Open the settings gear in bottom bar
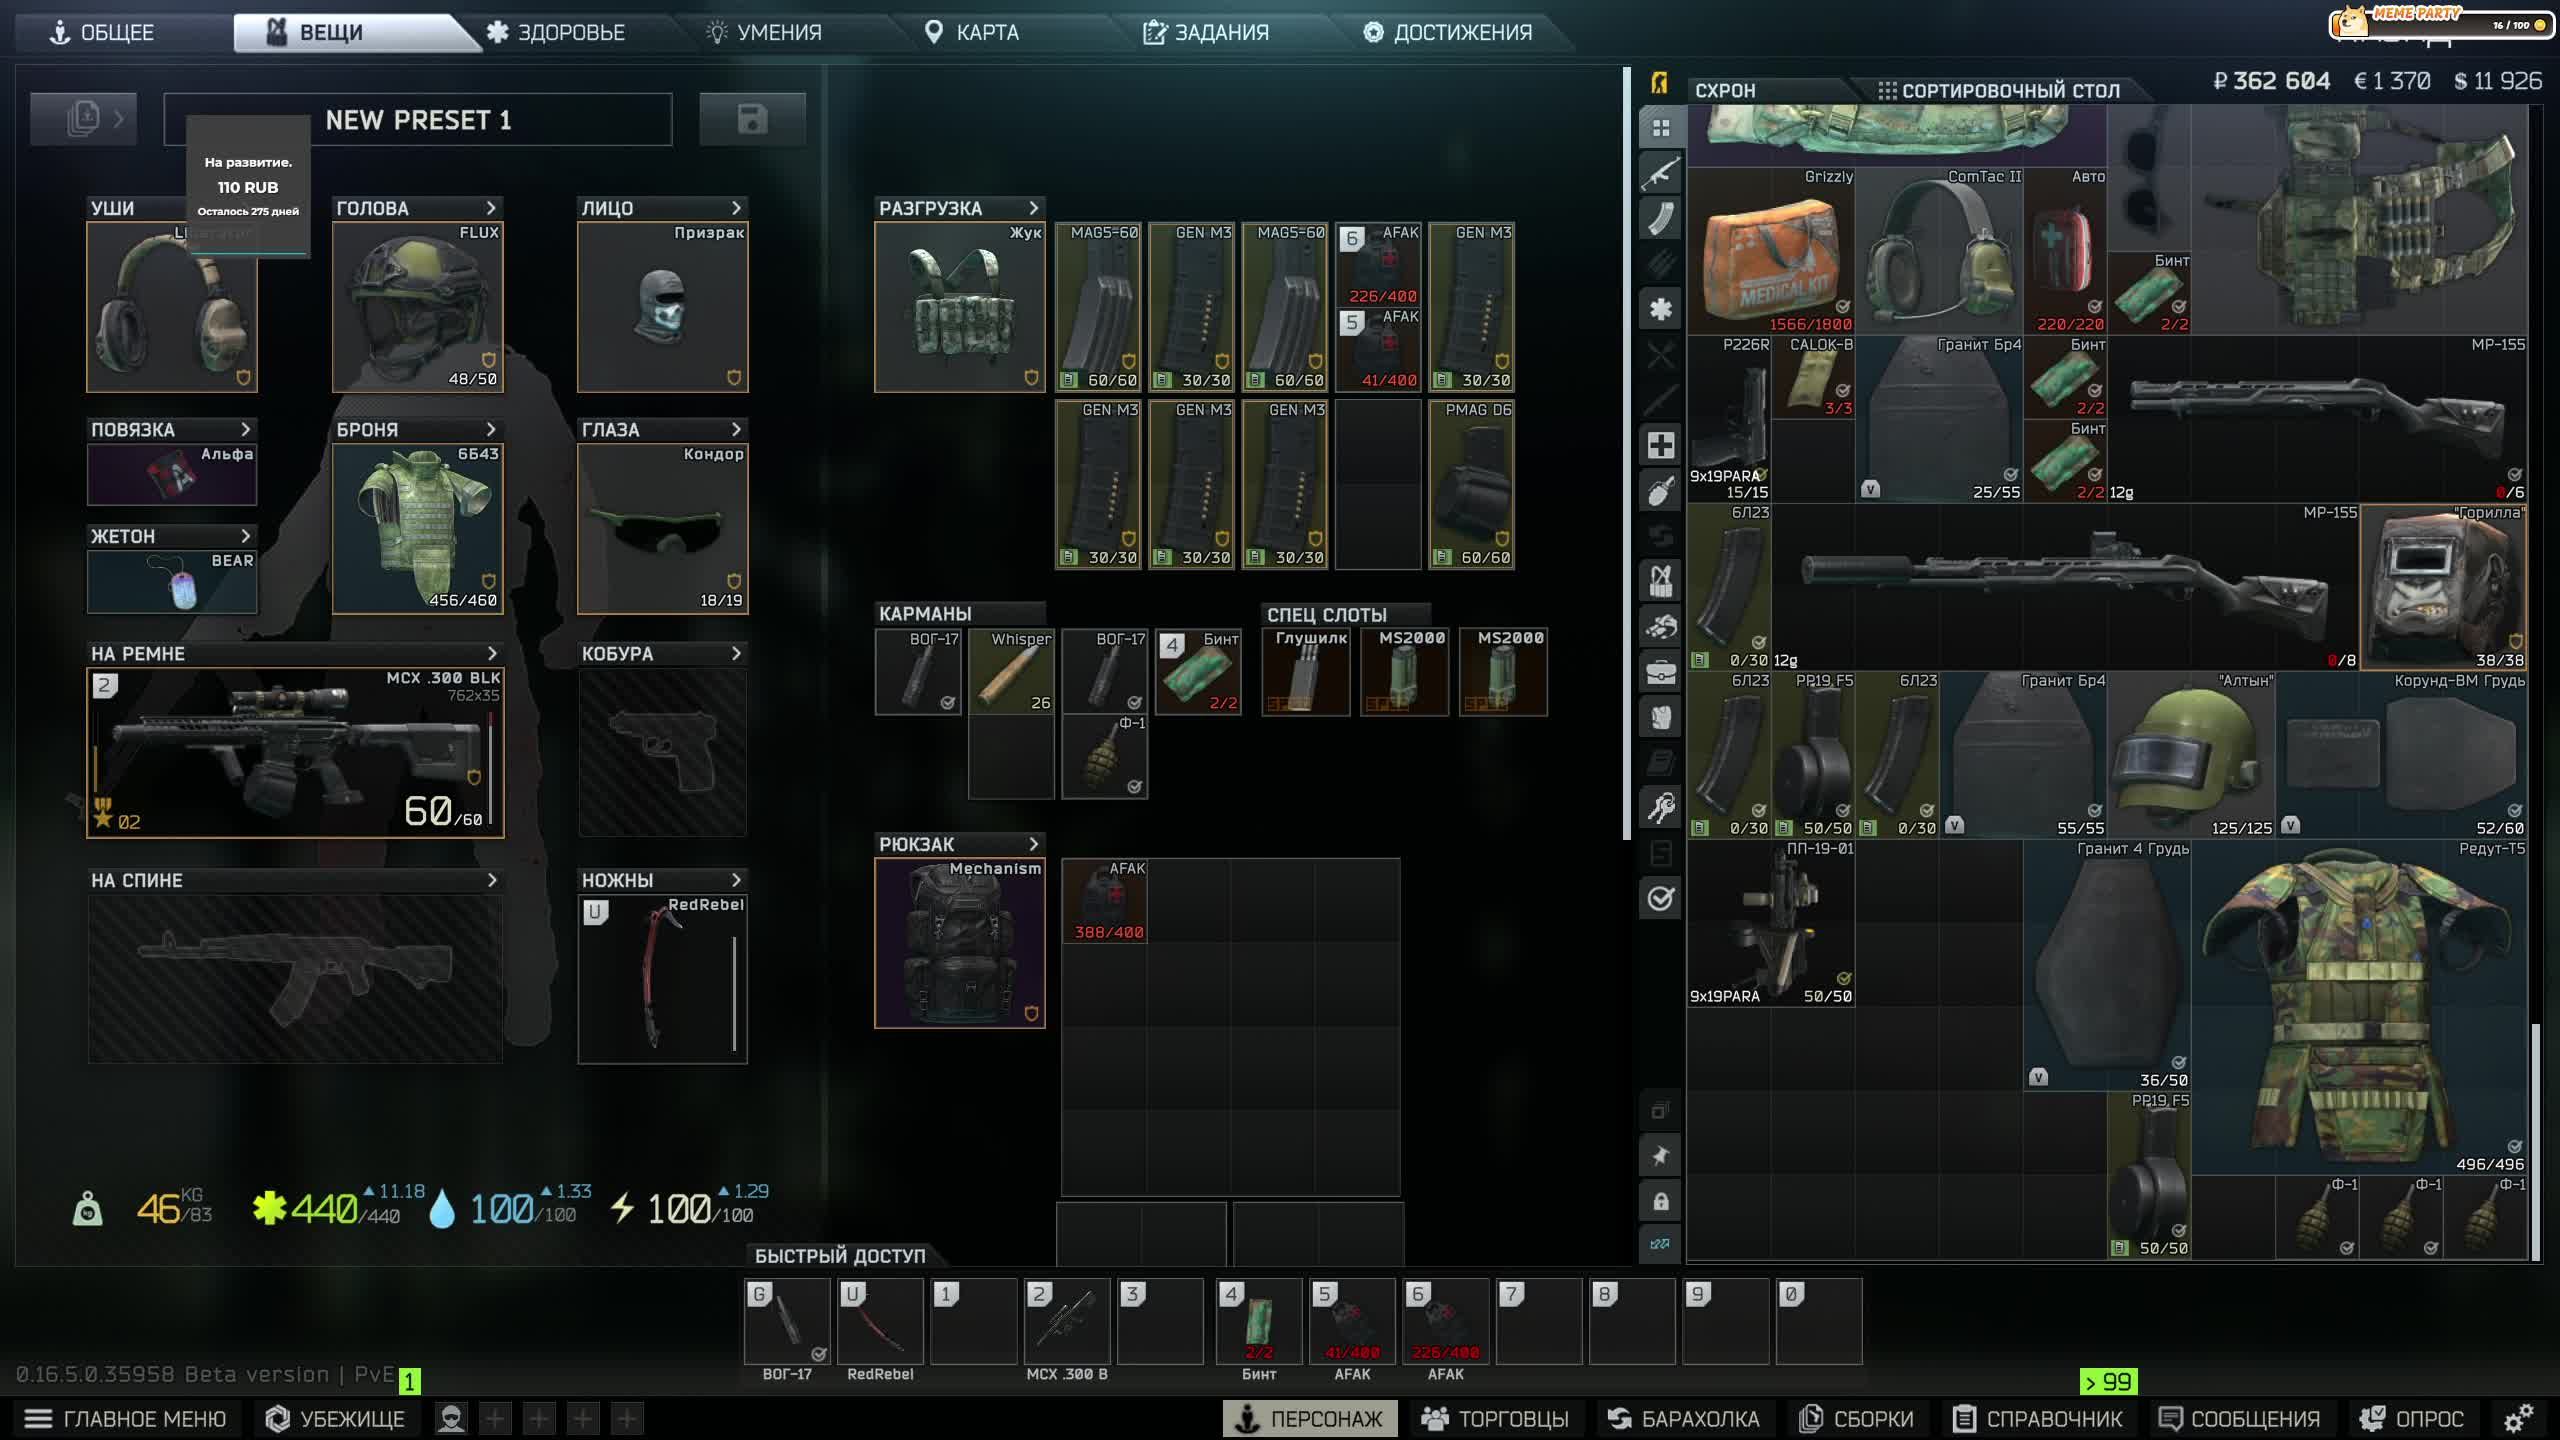 tap(2518, 1418)
